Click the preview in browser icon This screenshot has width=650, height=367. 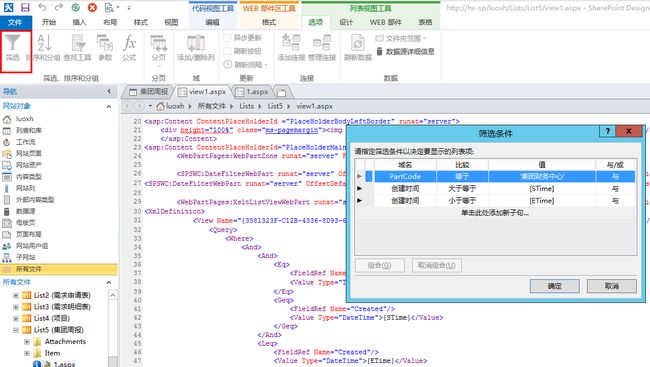(x=109, y=7)
